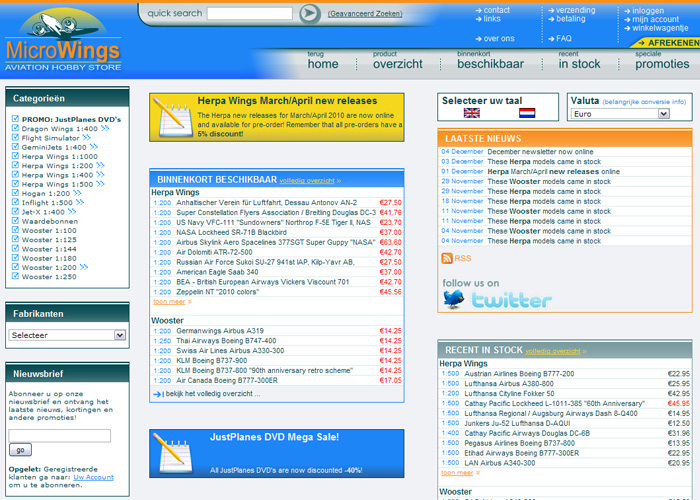Image resolution: width=700 pixels, height=500 pixels.
Task: Click check icon beside Hogan 1:200
Action: [x=15, y=193]
